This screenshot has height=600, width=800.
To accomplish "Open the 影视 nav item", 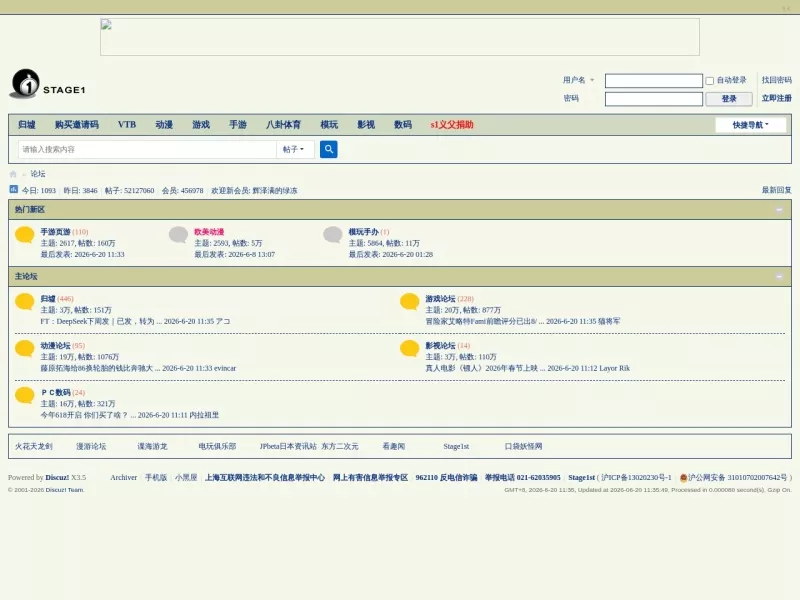I will coord(366,124).
